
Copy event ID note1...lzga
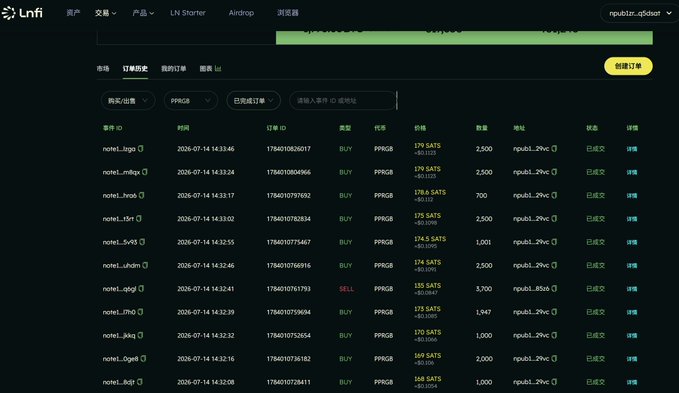(141, 148)
